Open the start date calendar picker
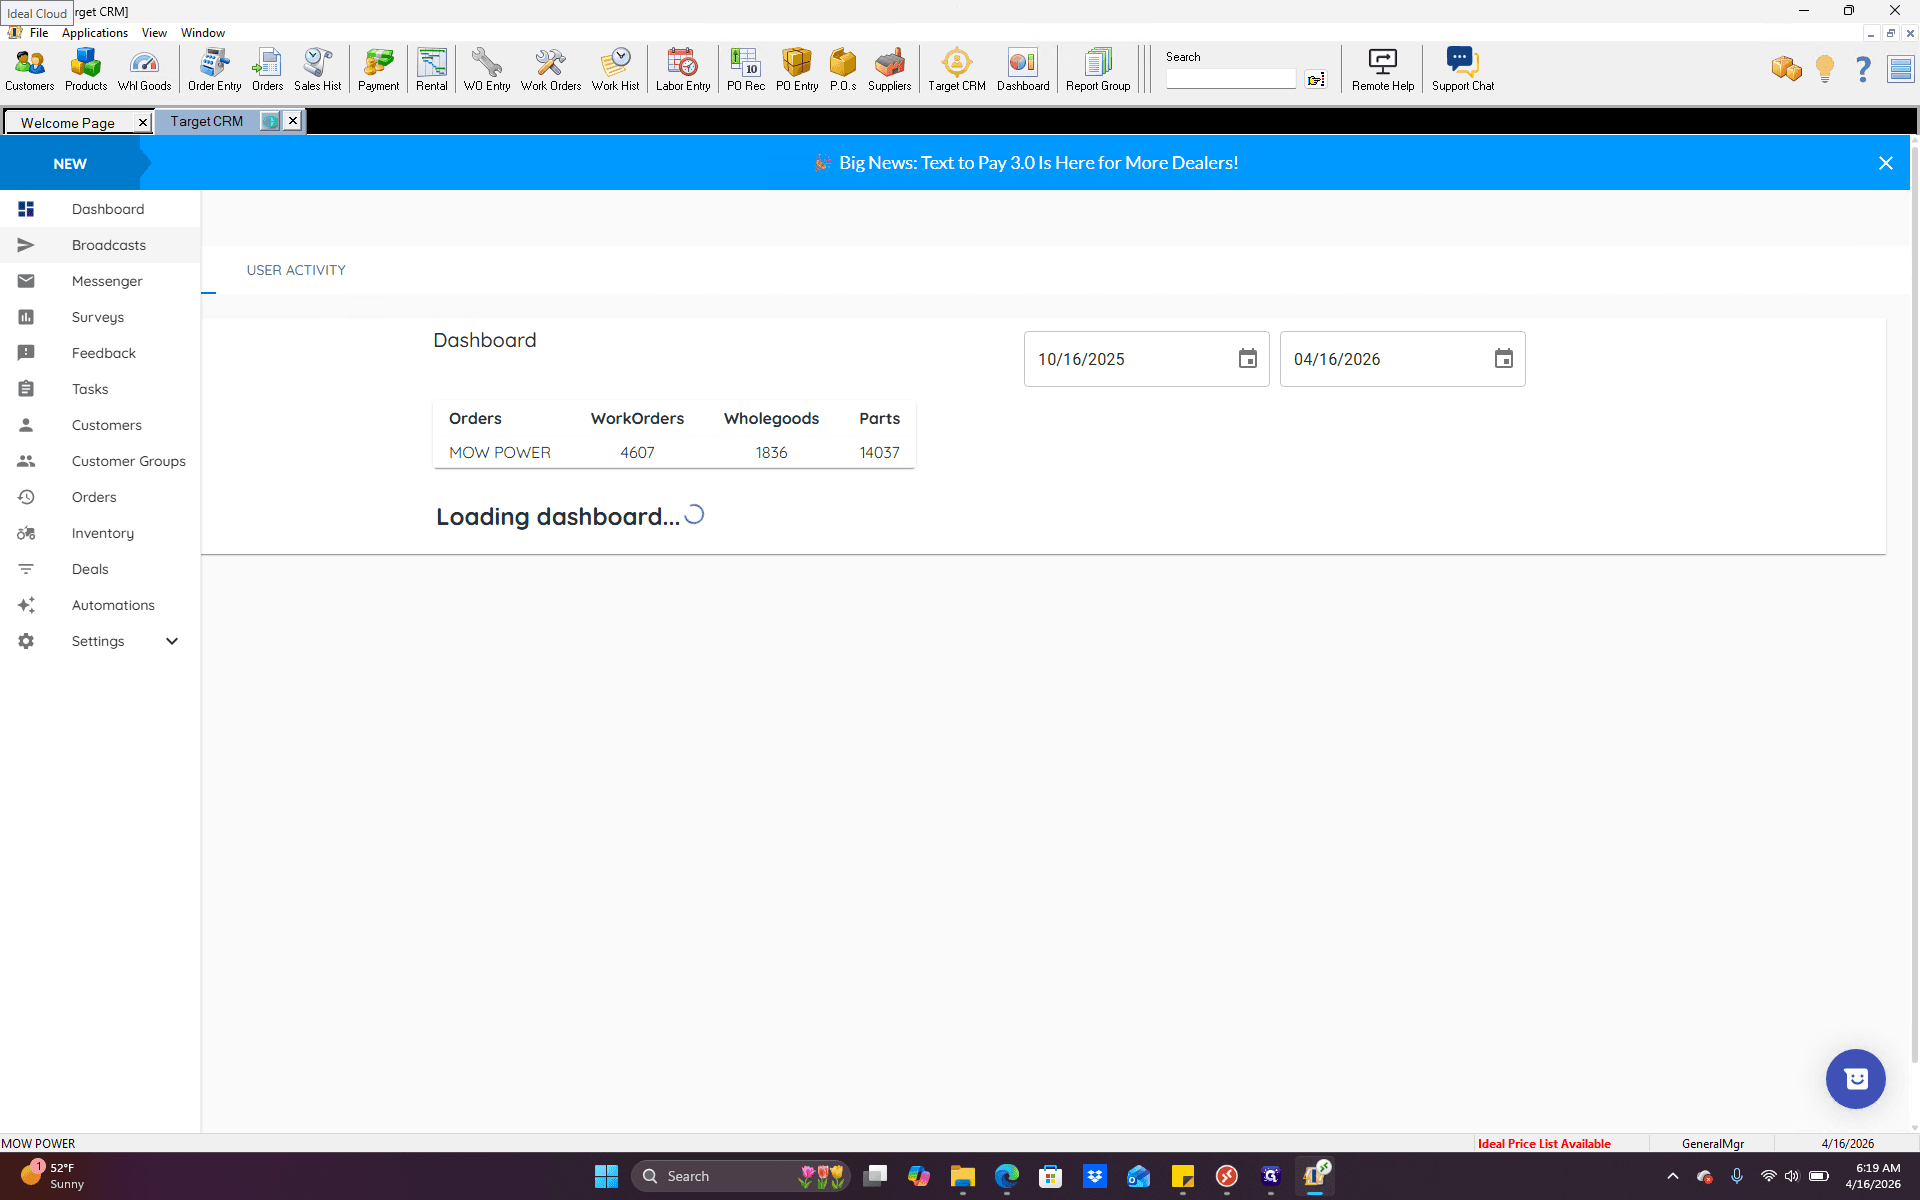This screenshot has width=1920, height=1200. [x=1247, y=359]
